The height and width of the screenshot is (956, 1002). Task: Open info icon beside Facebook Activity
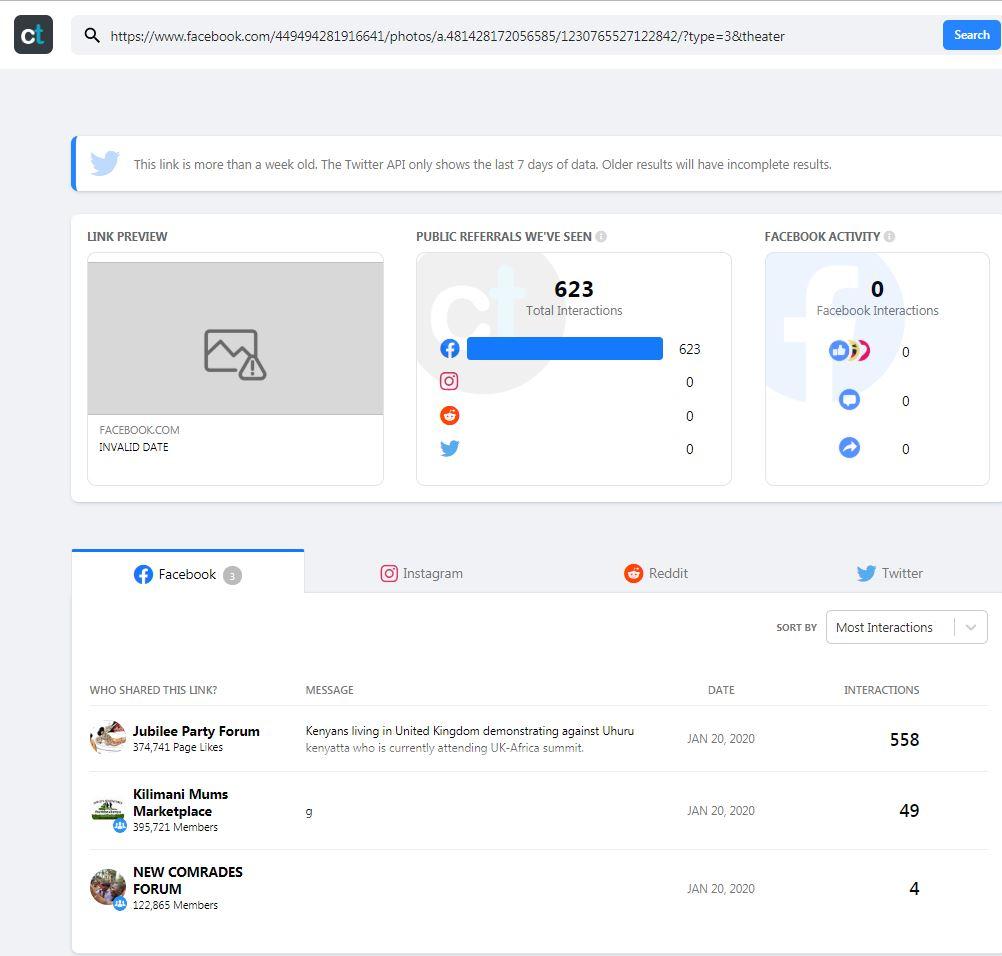pos(890,236)
